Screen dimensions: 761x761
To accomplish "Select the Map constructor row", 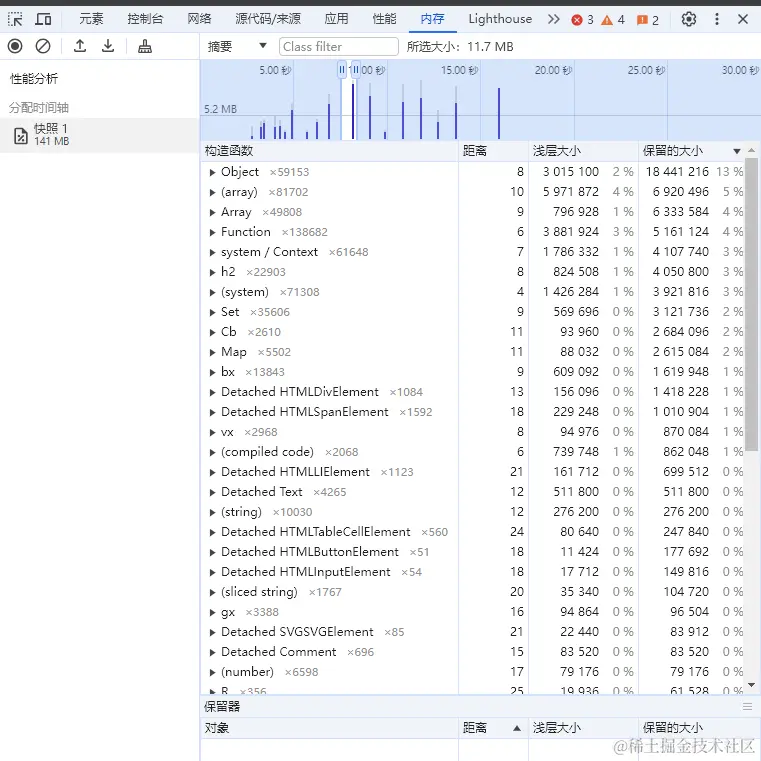I will pos(473,352).
